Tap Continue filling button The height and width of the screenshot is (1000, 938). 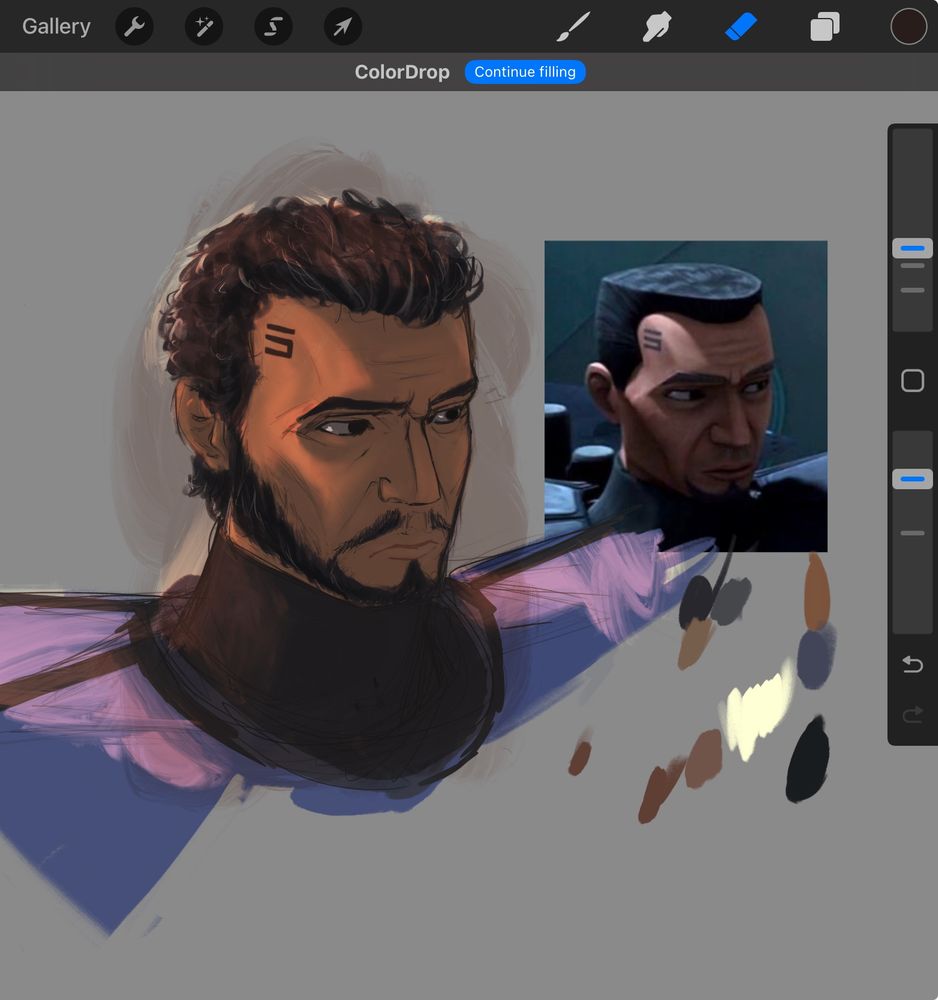tap(525, 72)
